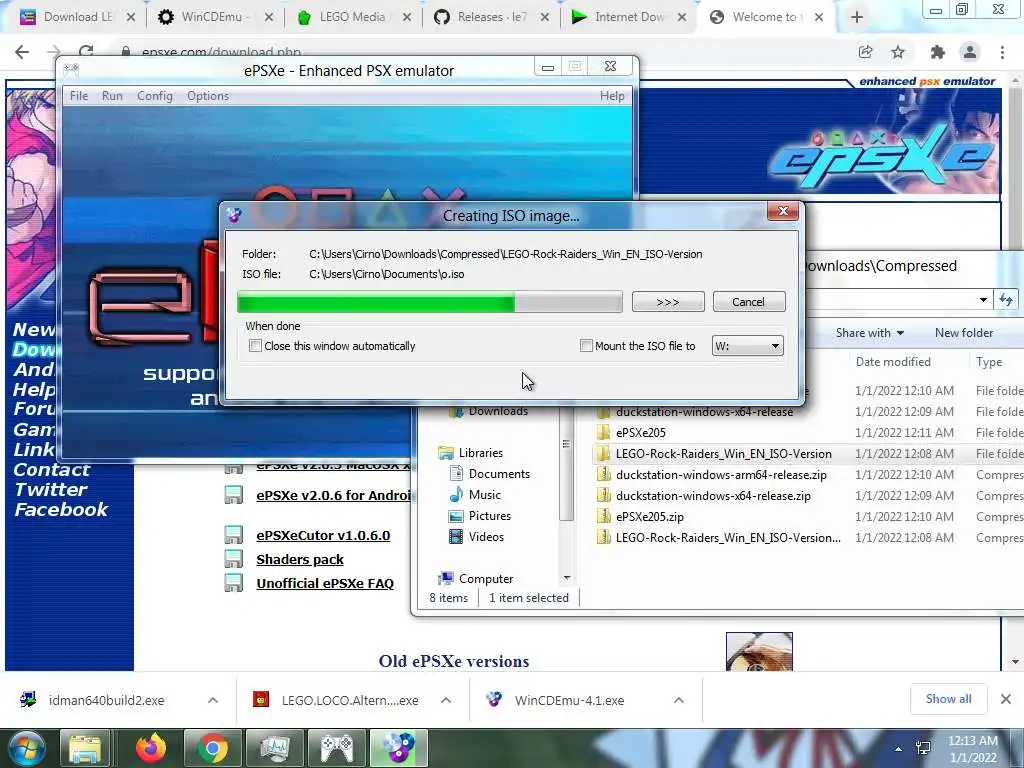Open ePSXeCutor v1.0.6.0 link

pos(323,536)
